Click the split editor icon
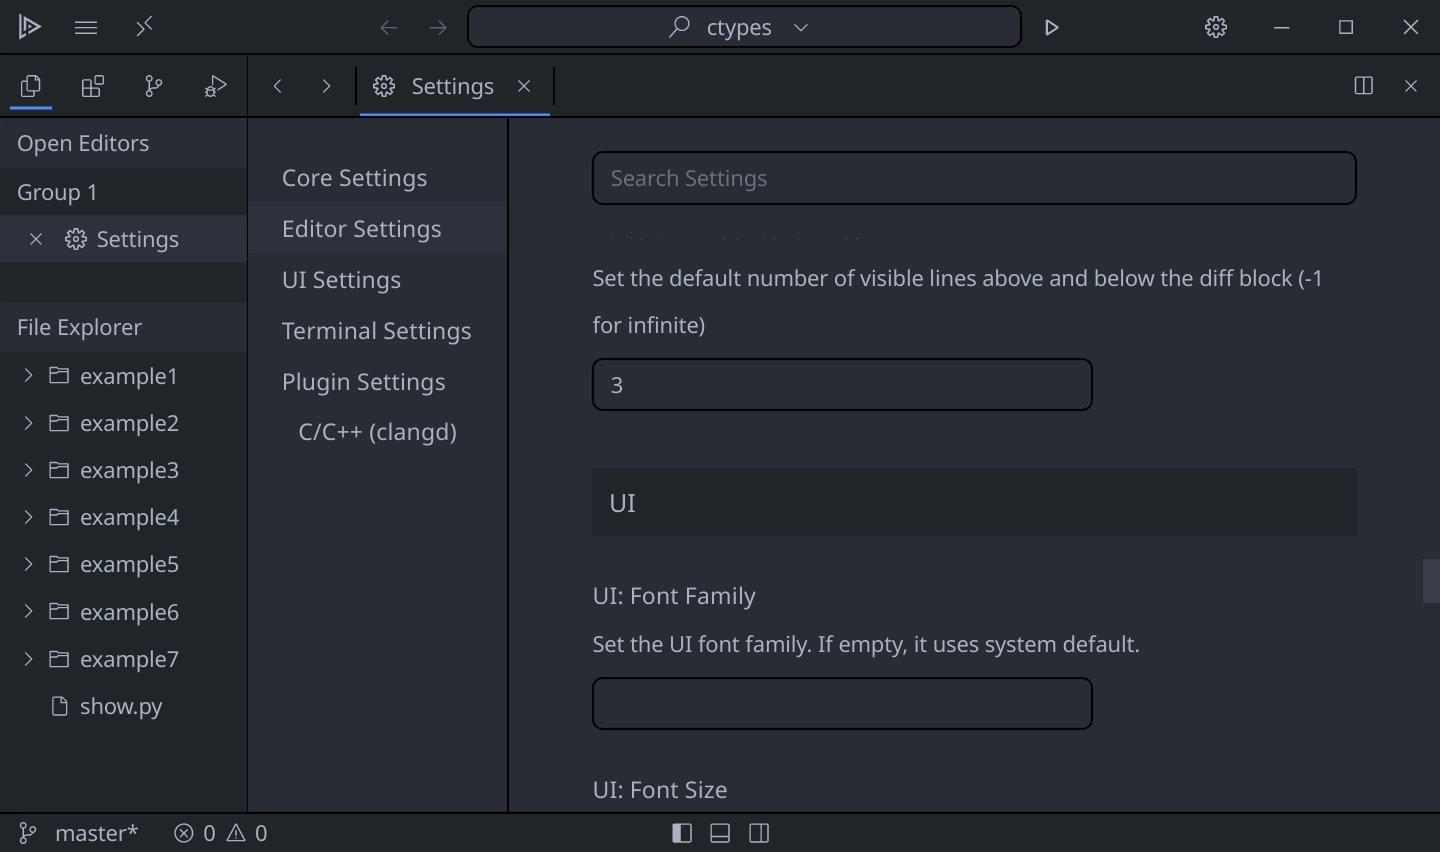Image resolution: width=1440 pixels, height=852 pixels. (1363, 86)
